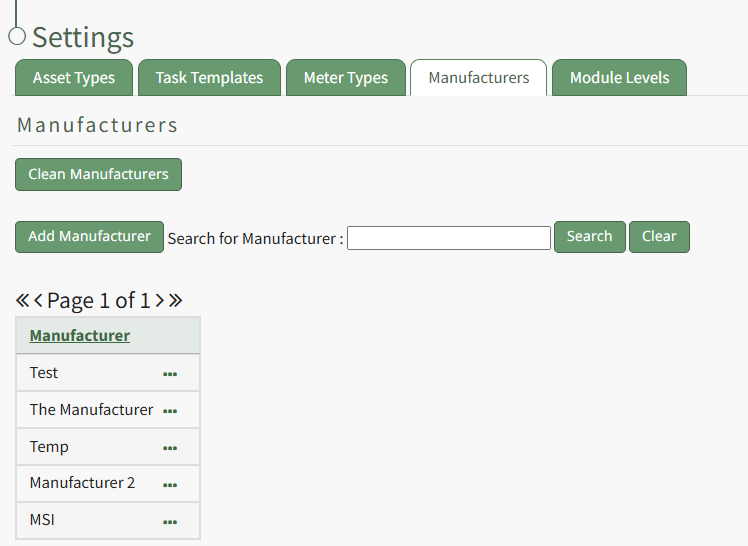Screen dimensions: 748x546
Task: Go to first page using double-left arrow
Action: point(23,301)
